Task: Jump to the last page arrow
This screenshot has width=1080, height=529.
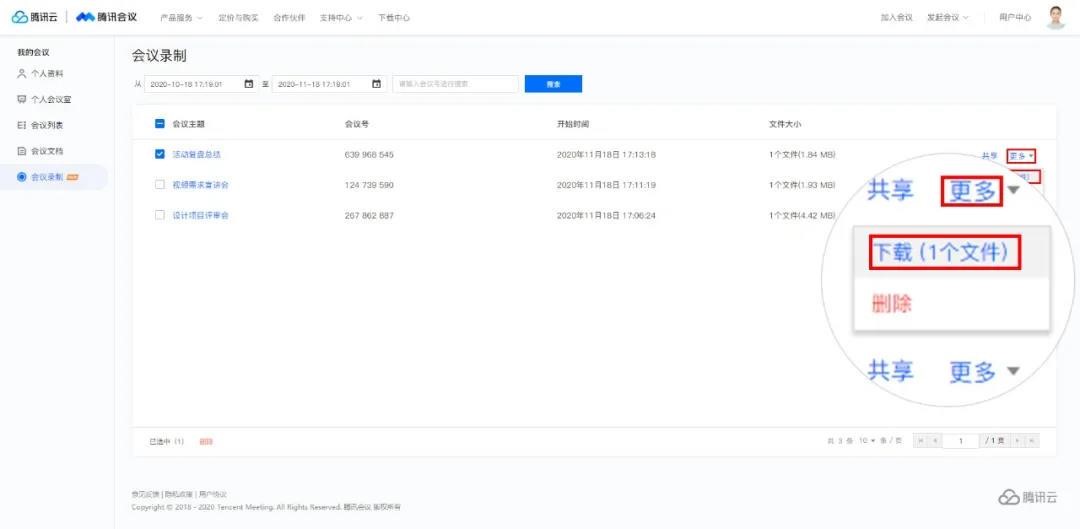Action: coord(1032,441)
